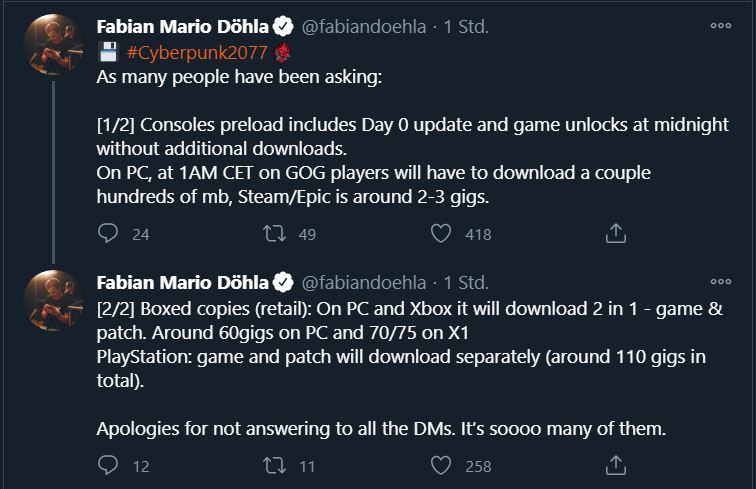Share the second tweet about boxed copies
Screen dimensions: 756x489
[x=617, y=465]
